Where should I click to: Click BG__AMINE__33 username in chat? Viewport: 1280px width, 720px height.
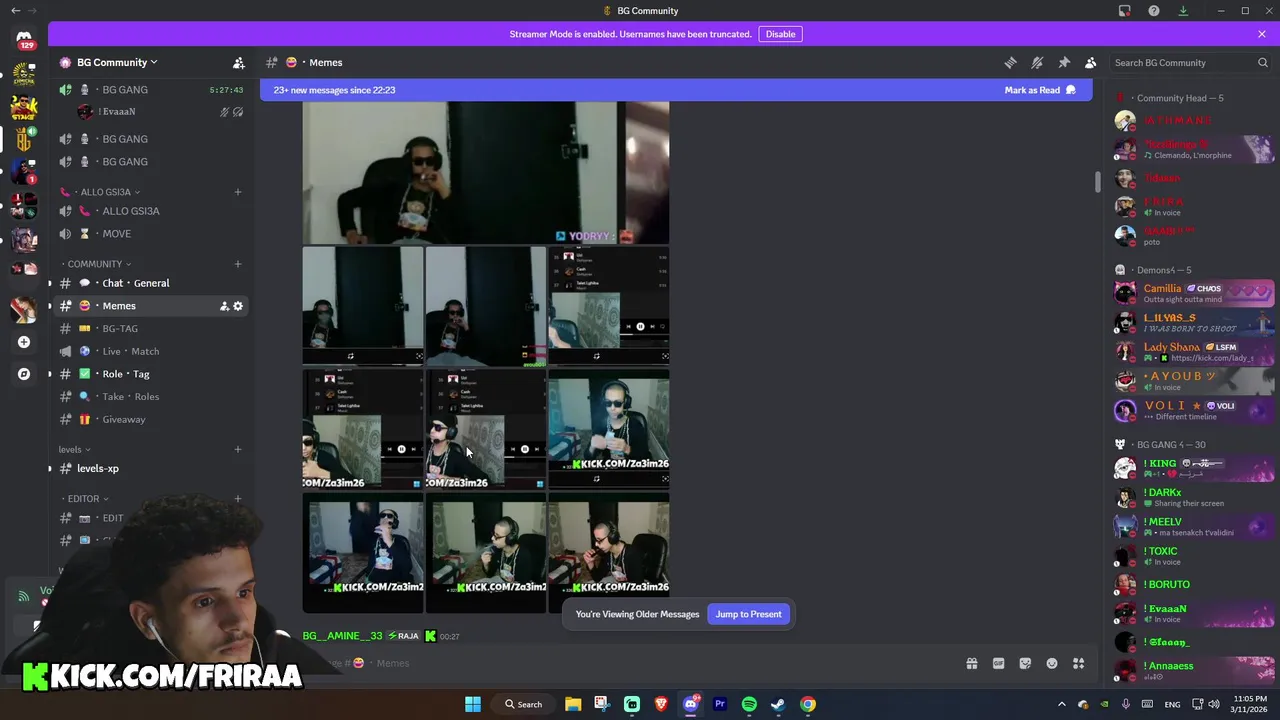tap(342, 636)
